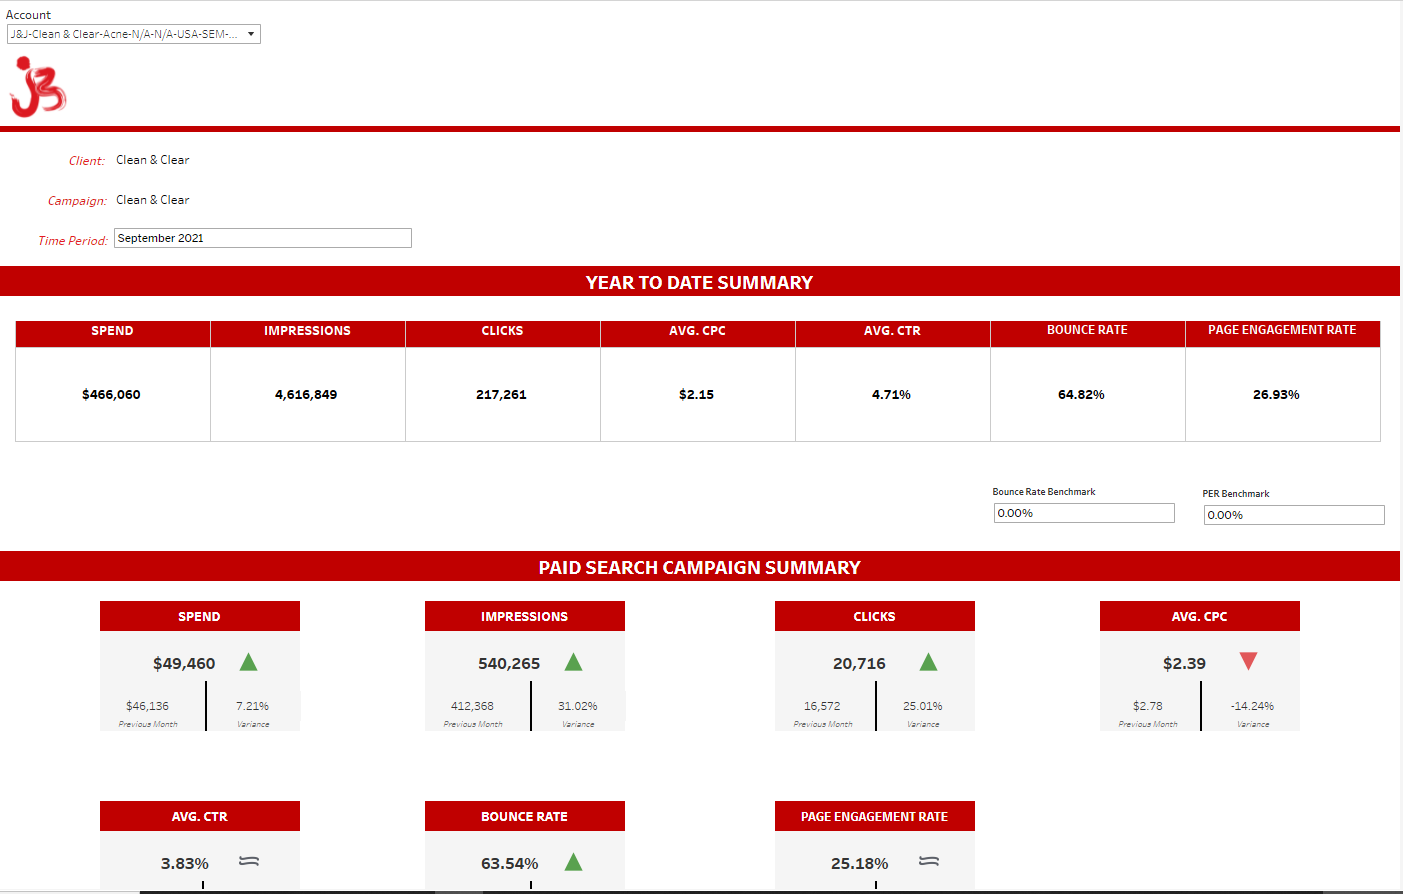The height and width of the screenshot is (894, 1403).
Task: Select the YTD impressions value 4,616,849
Action: [306, 395]
